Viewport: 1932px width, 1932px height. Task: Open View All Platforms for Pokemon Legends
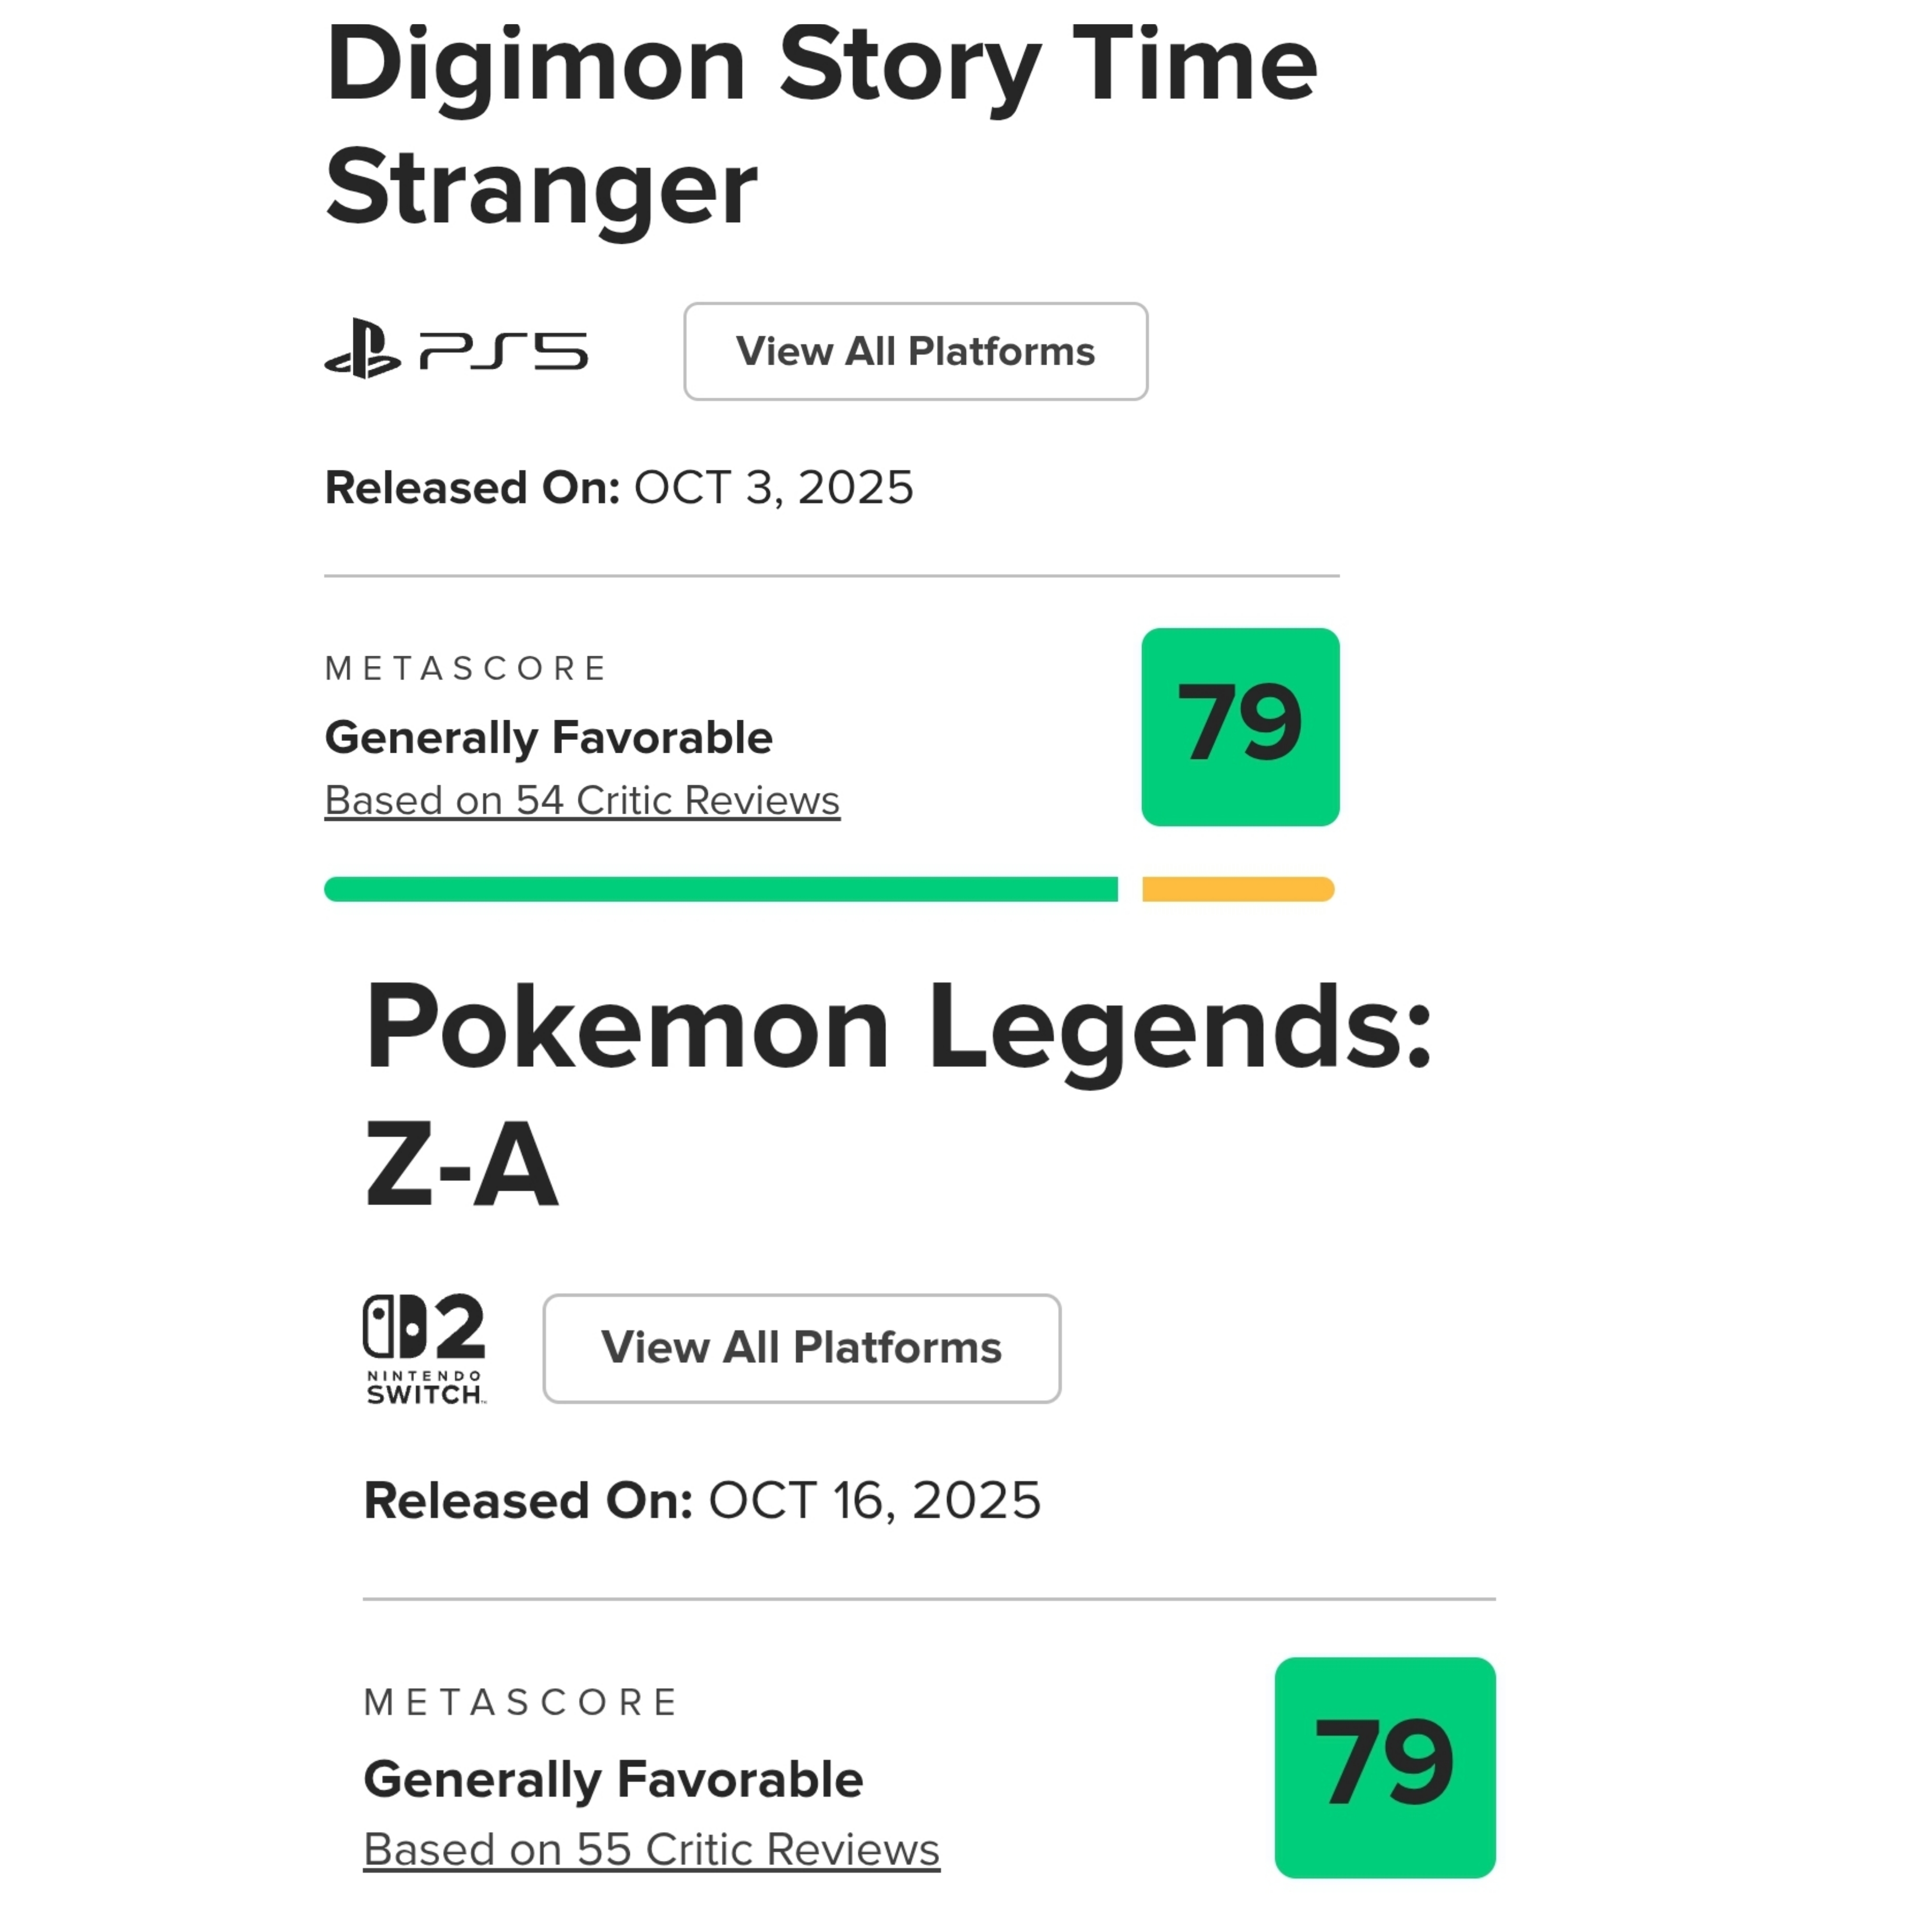(x=801, y=1347)
